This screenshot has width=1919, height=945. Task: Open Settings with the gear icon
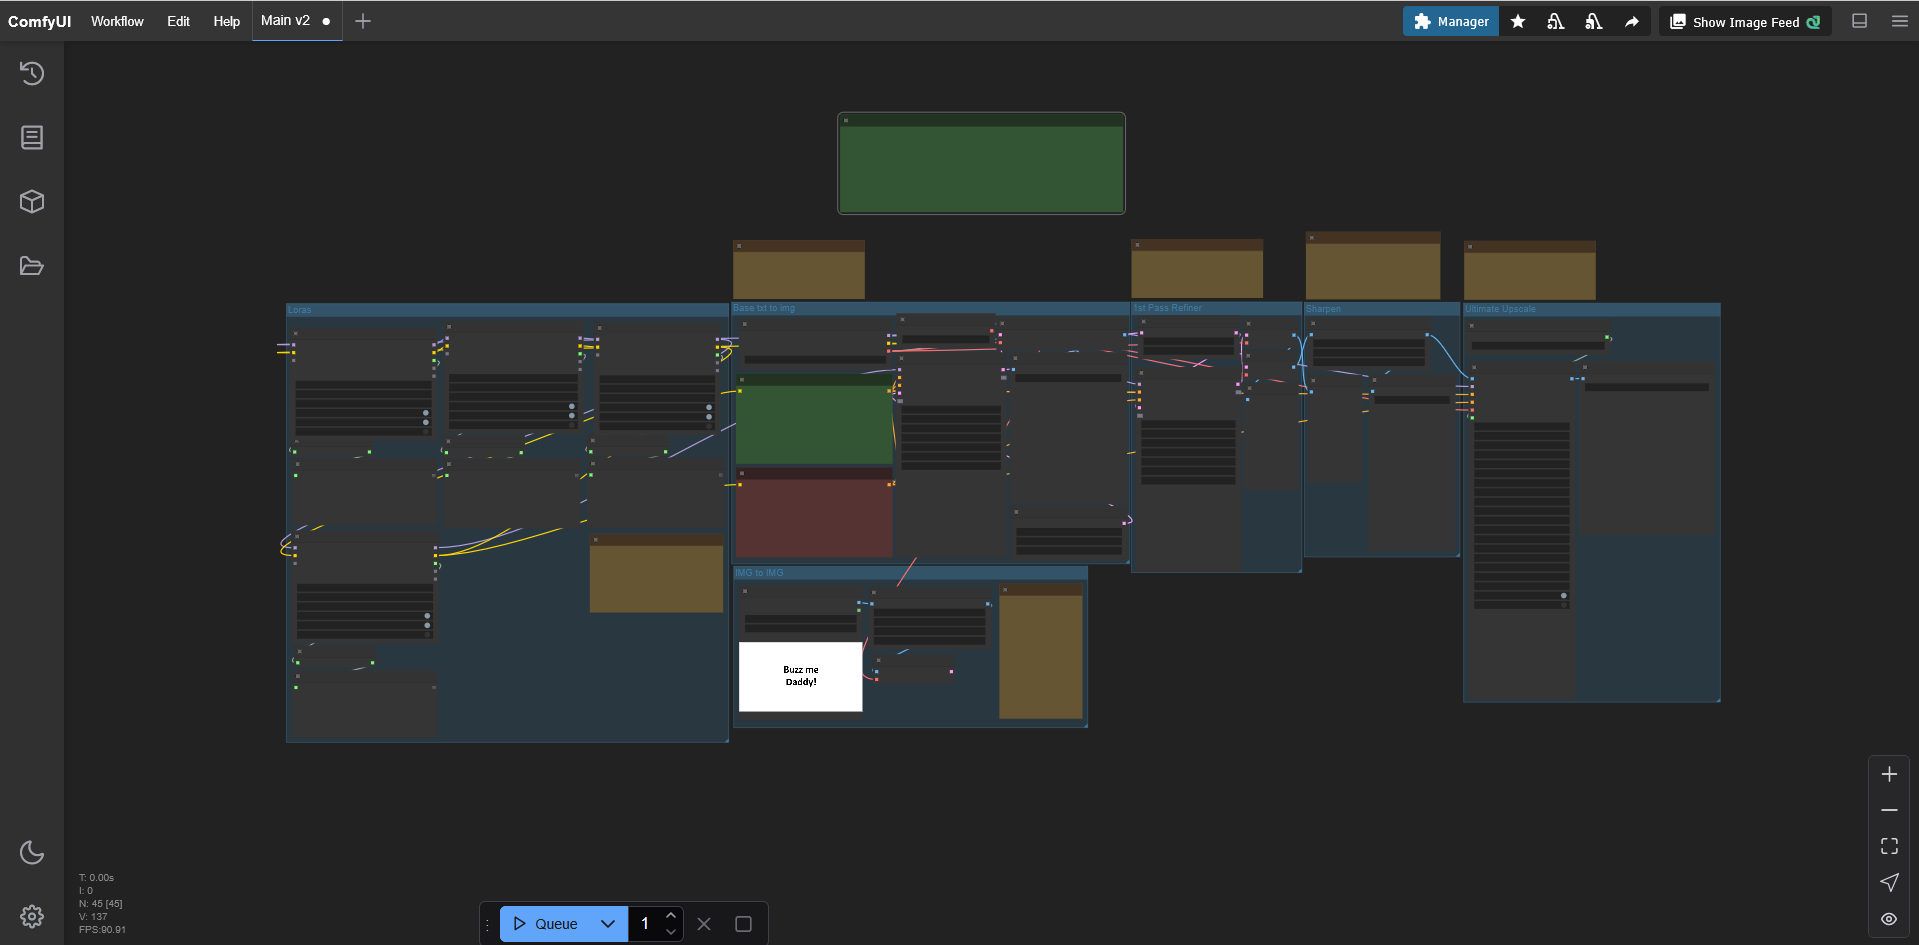point(32,916)
